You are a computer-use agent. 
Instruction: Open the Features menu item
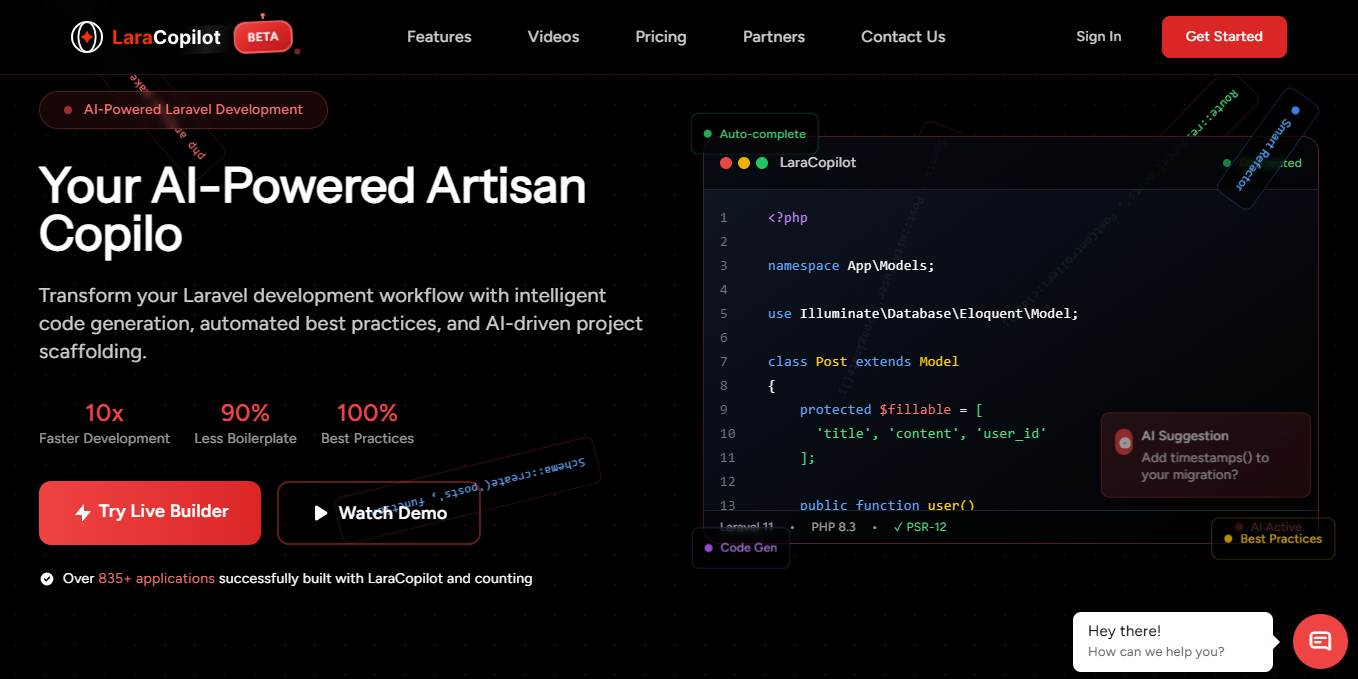[x=439, y=37]
